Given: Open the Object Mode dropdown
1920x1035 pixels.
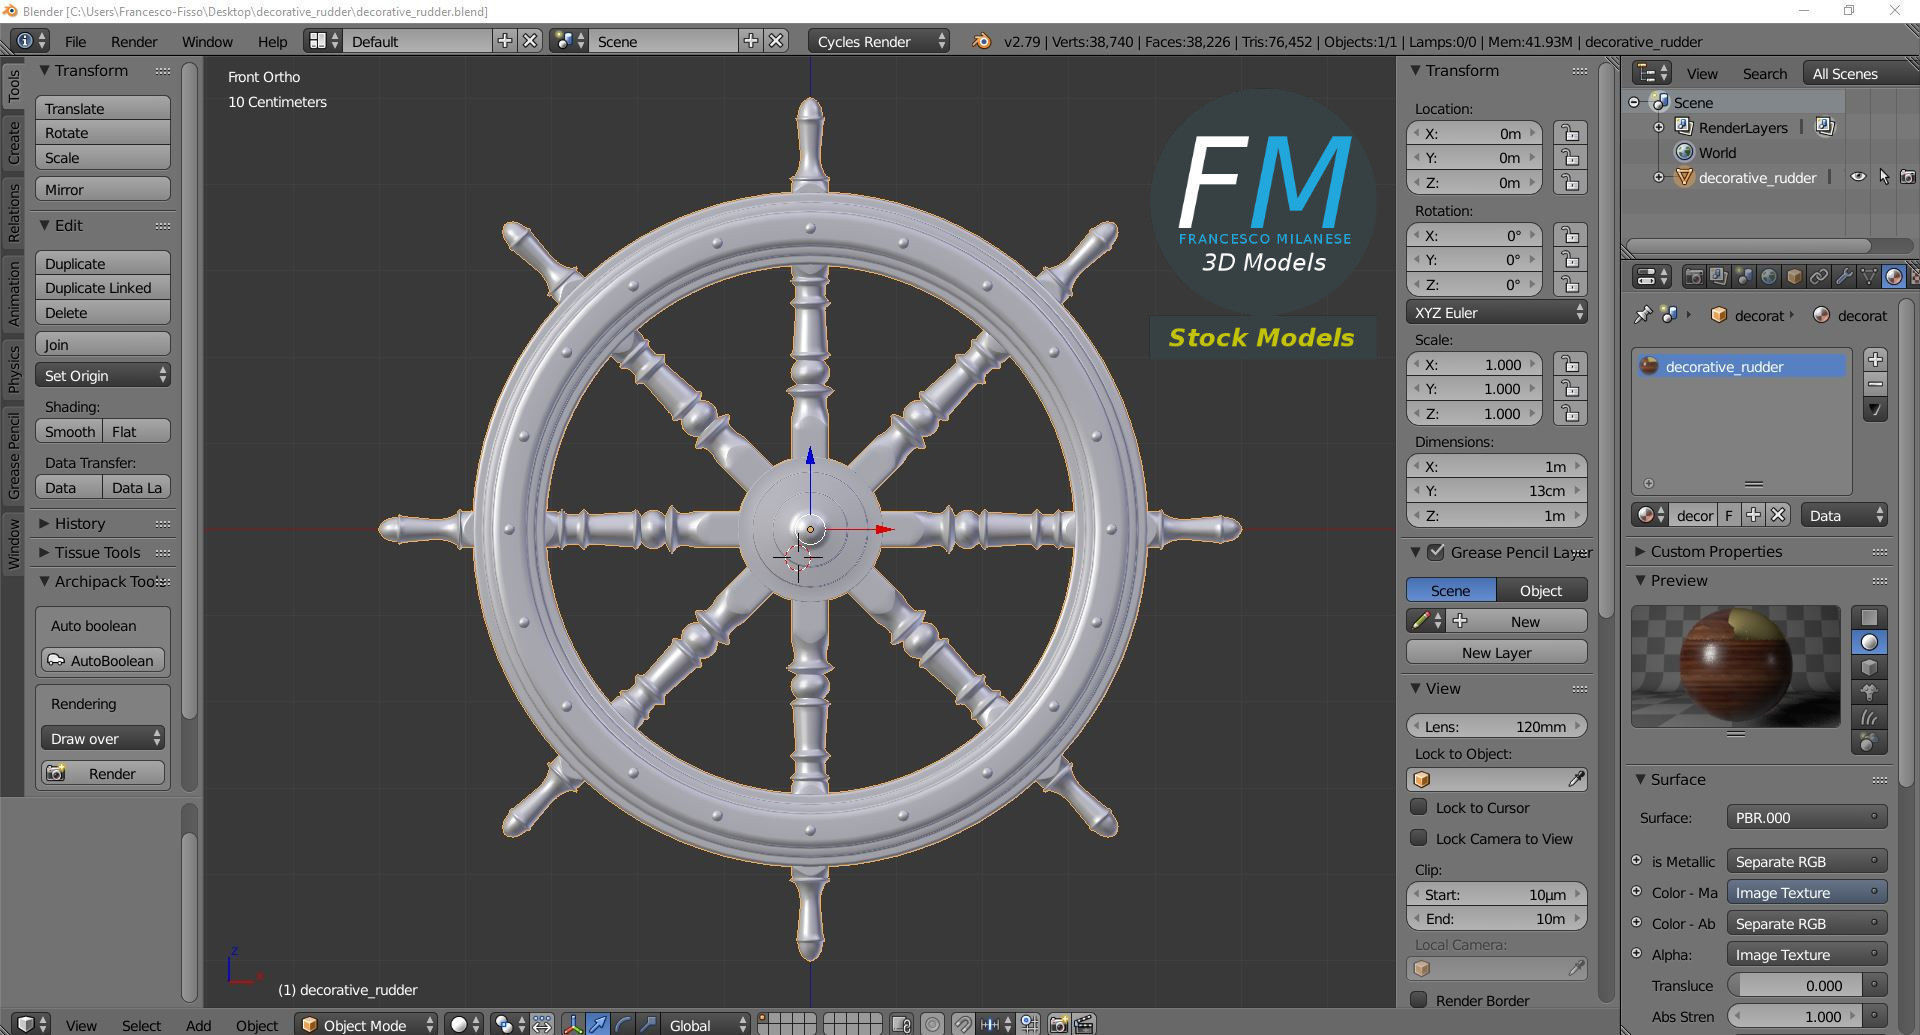Looking at the screenshot, I should pyautogui.click(x=366, y=1025).
